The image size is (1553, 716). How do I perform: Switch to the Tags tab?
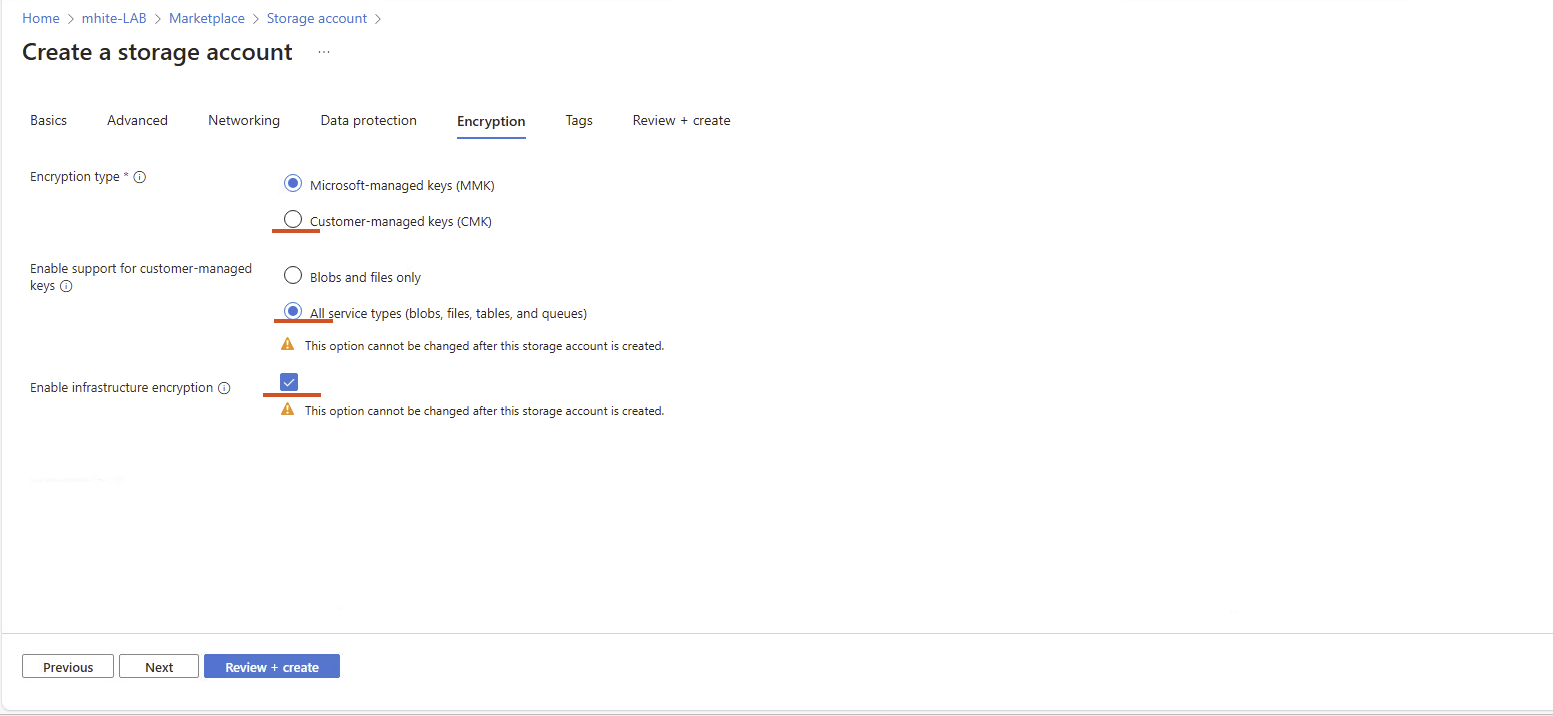click(579, 120)
